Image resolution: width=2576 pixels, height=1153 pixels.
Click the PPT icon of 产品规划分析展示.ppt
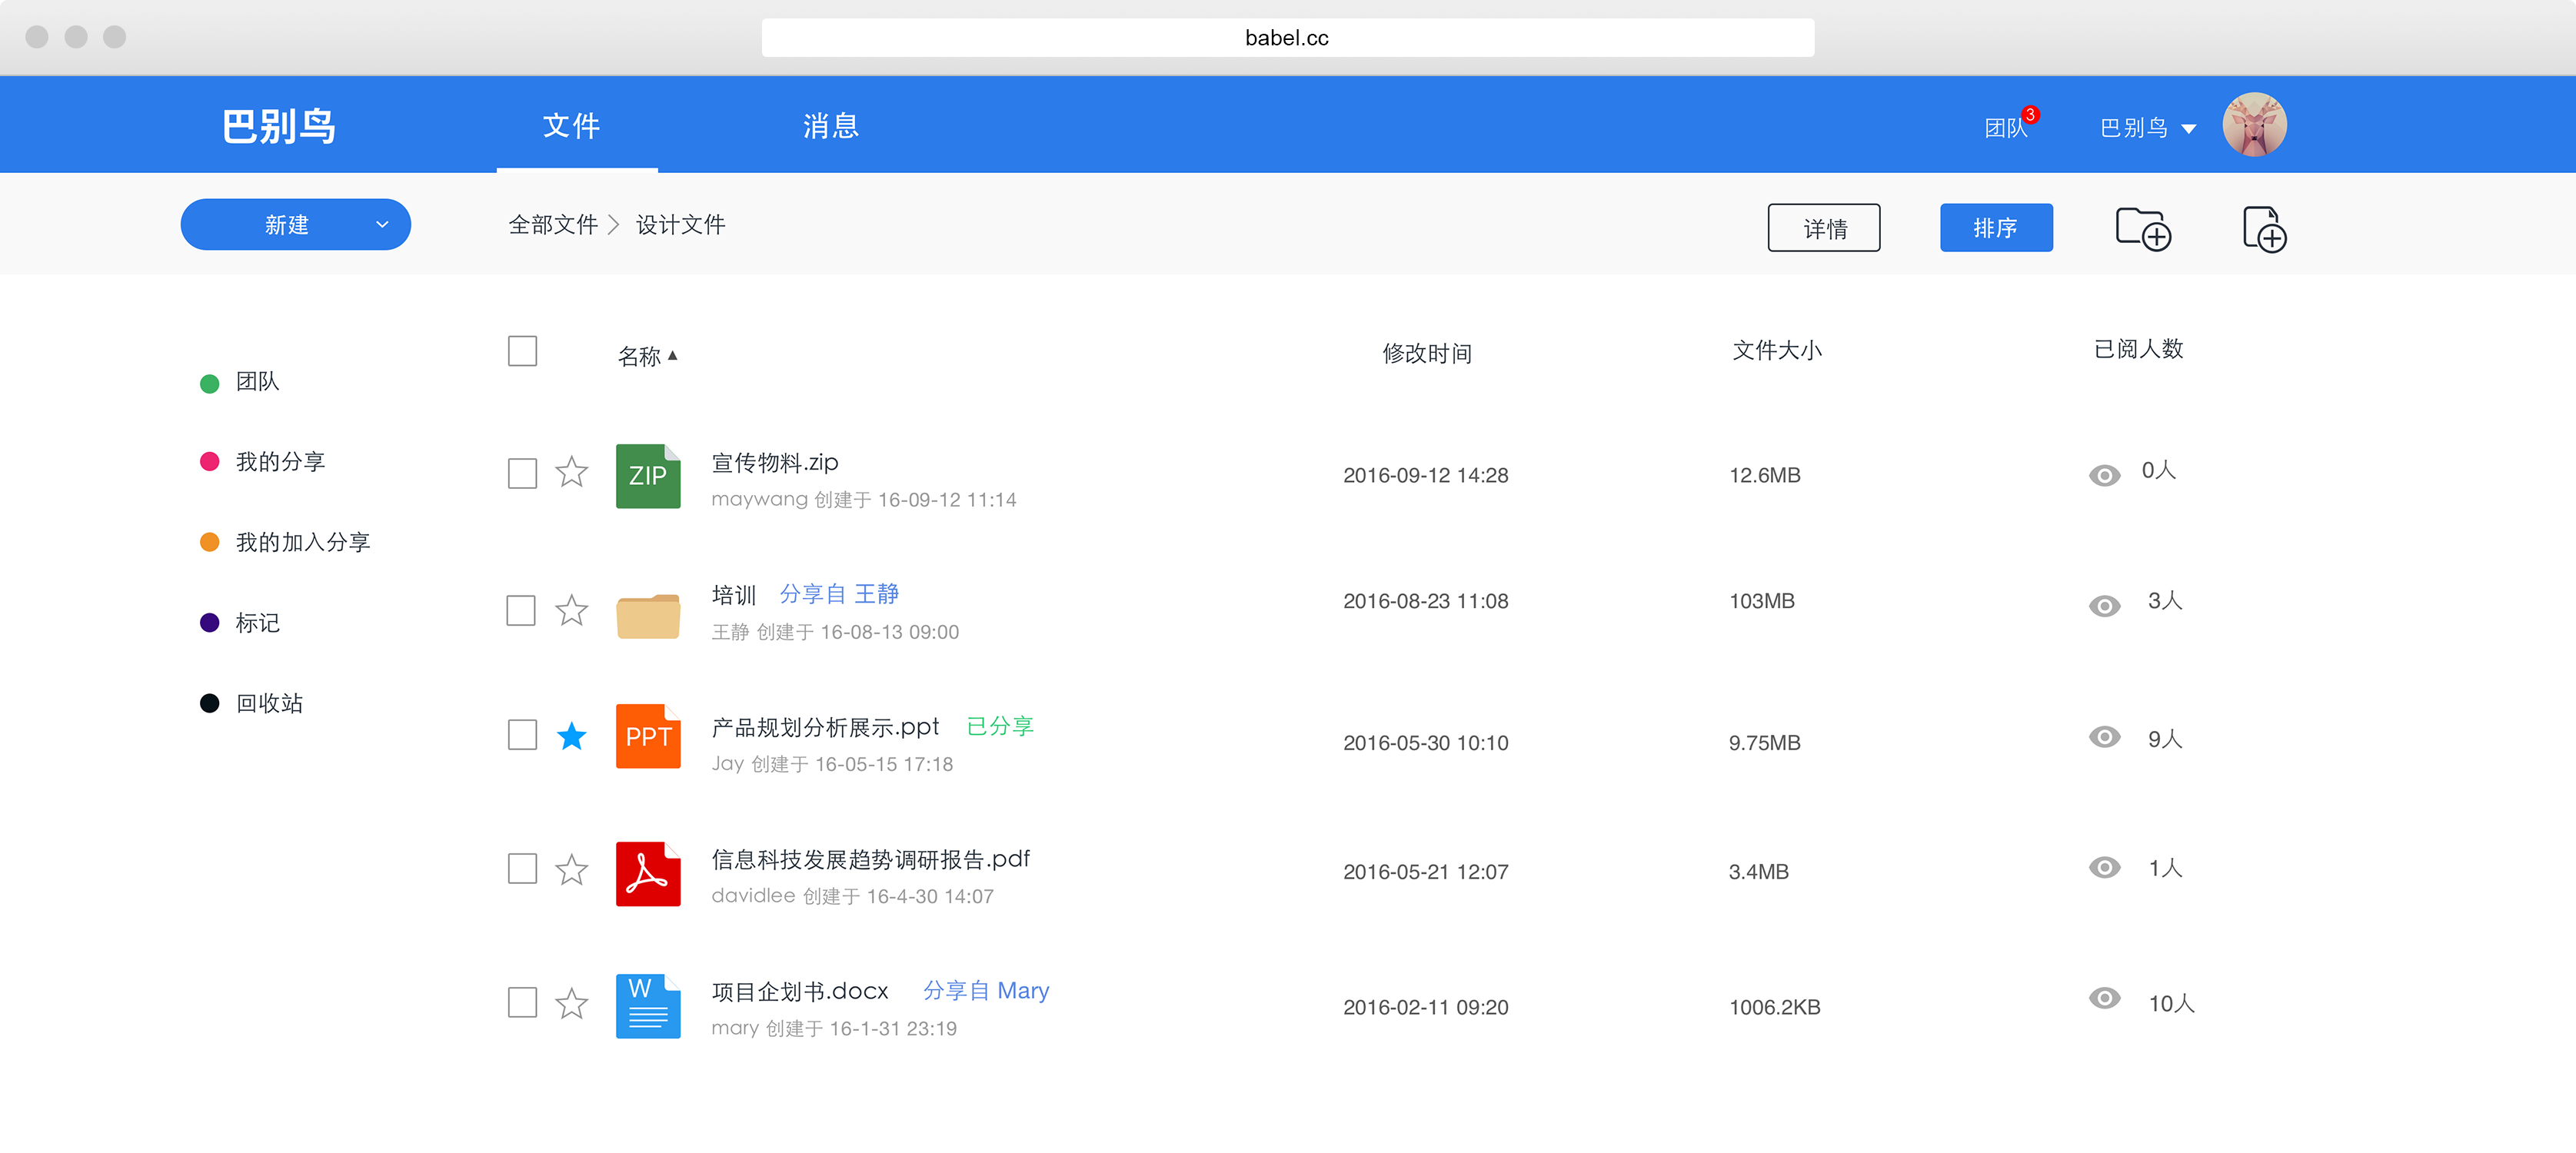(648, 737)
